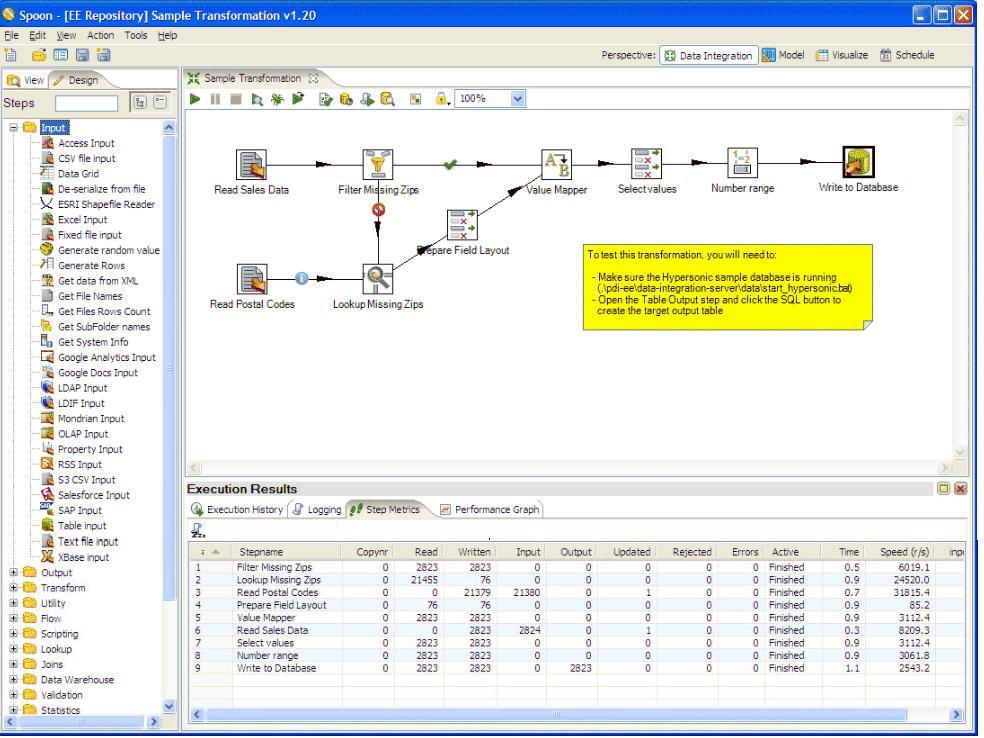The height and width of the screenshot is (738, 984).
Task: Open the Tools menu
Action: [x=136, y=35]
